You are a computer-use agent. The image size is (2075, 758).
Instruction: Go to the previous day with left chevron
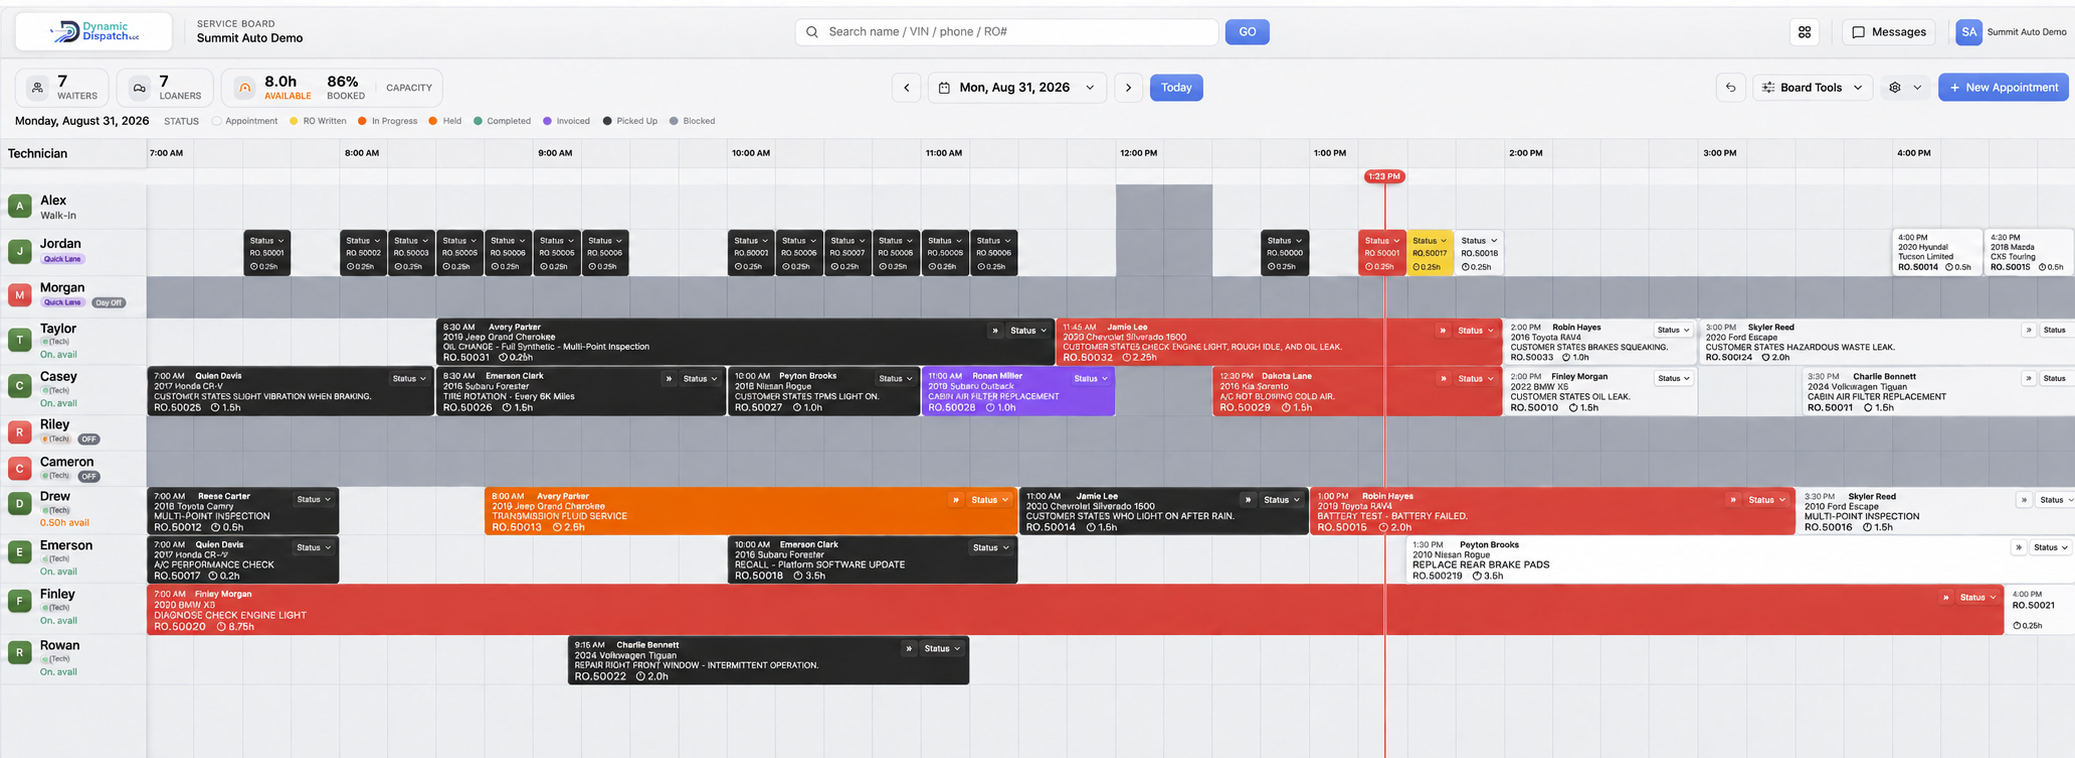tap(907, 88)
